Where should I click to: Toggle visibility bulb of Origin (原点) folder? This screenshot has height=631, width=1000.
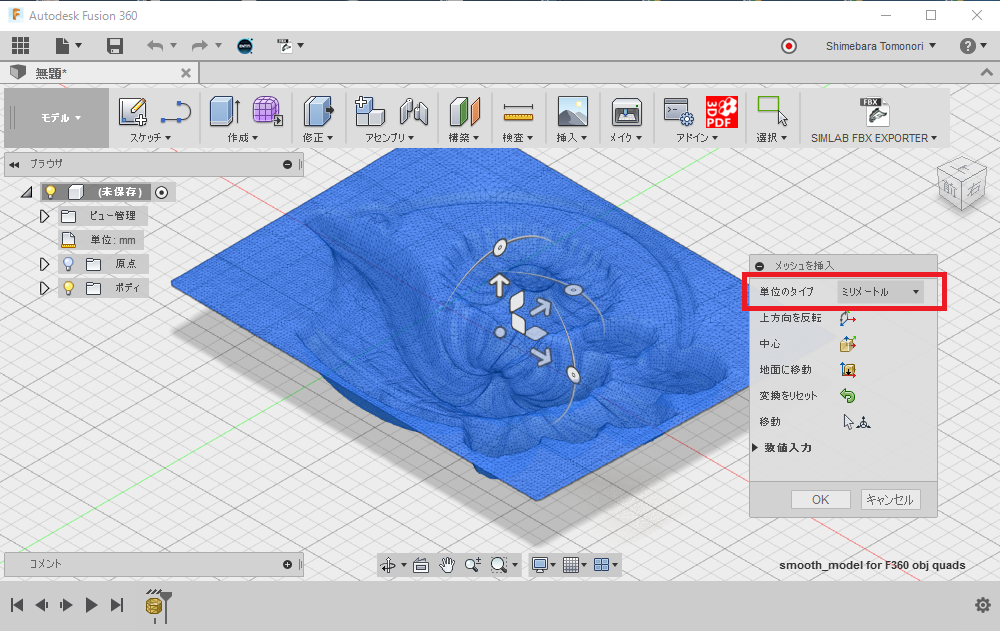69,264
